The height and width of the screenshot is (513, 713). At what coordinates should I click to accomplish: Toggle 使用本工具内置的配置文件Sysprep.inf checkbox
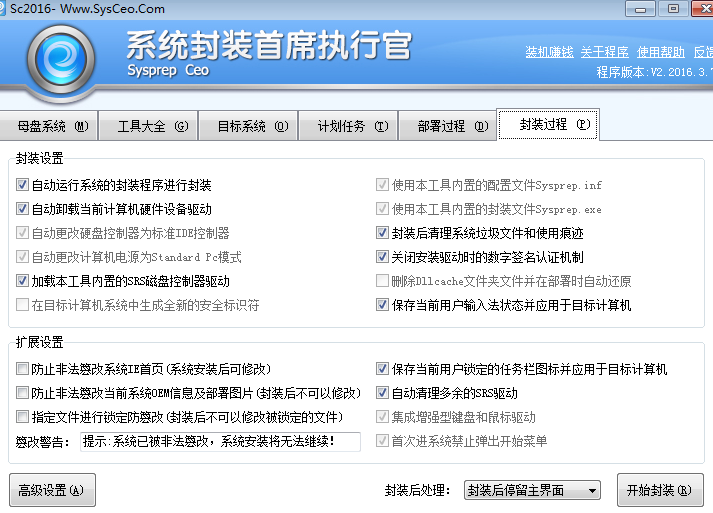382,185
